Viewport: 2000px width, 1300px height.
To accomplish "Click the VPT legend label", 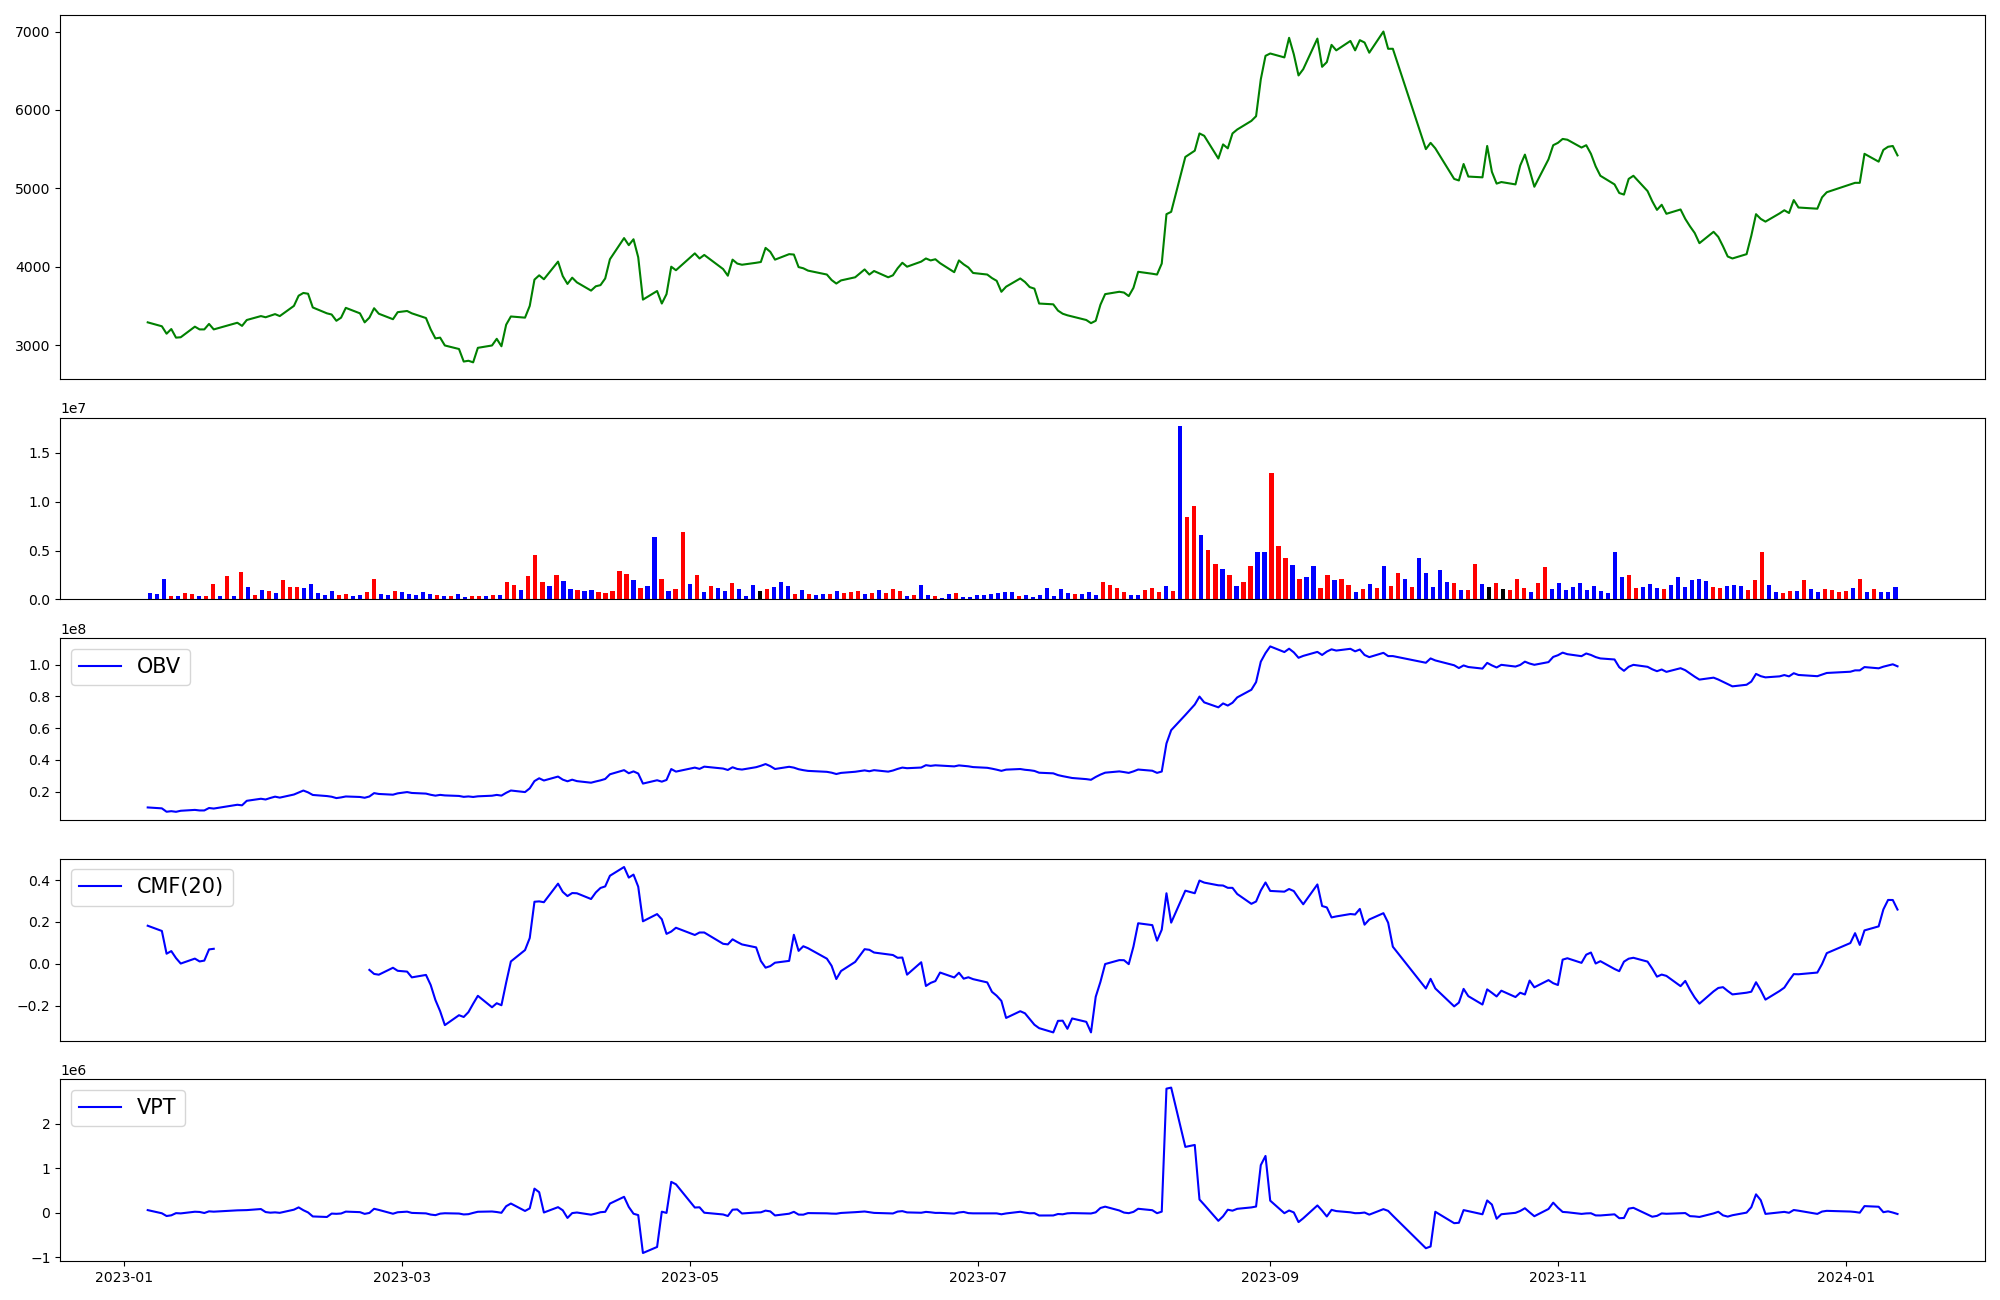I will pos(156,1107).
